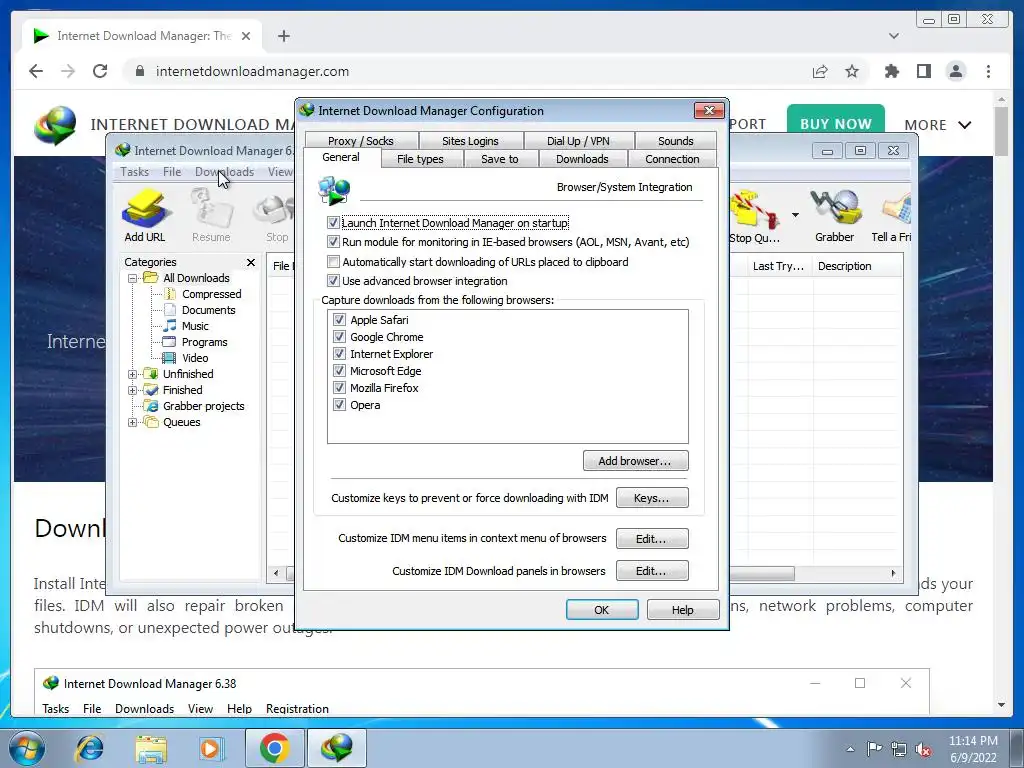Viewport: 1024px width, 768px height.
Task: Click Add URL toolbar icon in IDM
Action: [145, 215]
